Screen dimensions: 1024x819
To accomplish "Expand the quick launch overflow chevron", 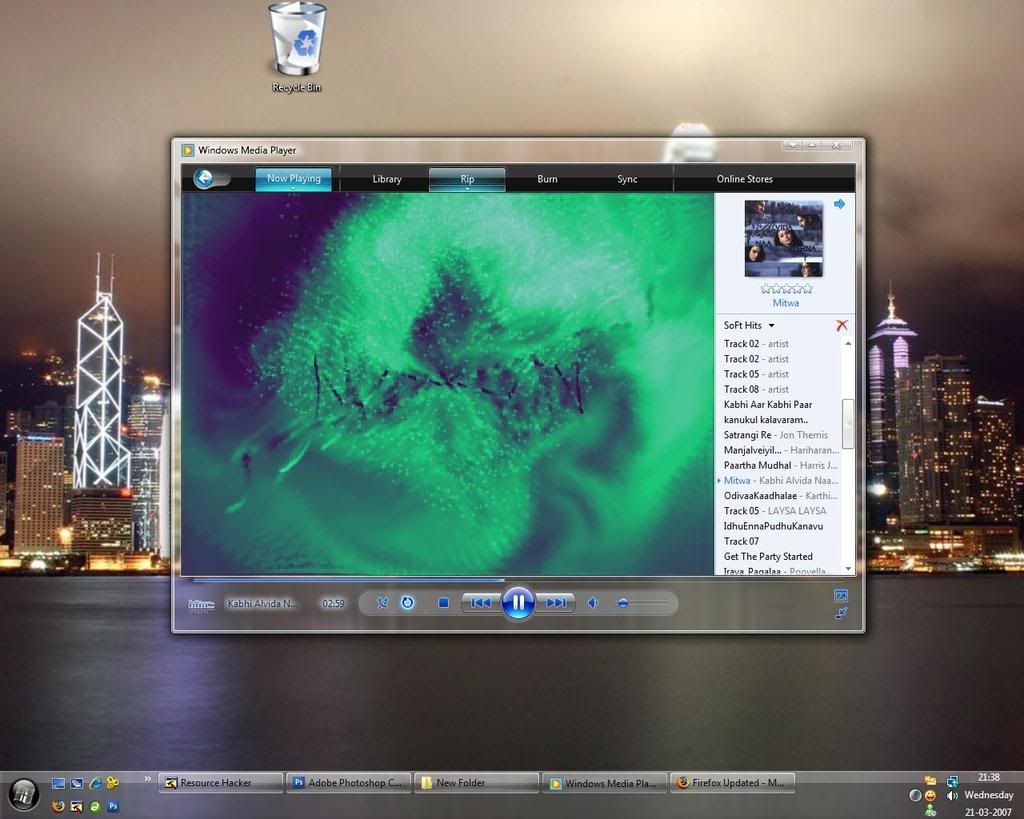I will 148,779.
